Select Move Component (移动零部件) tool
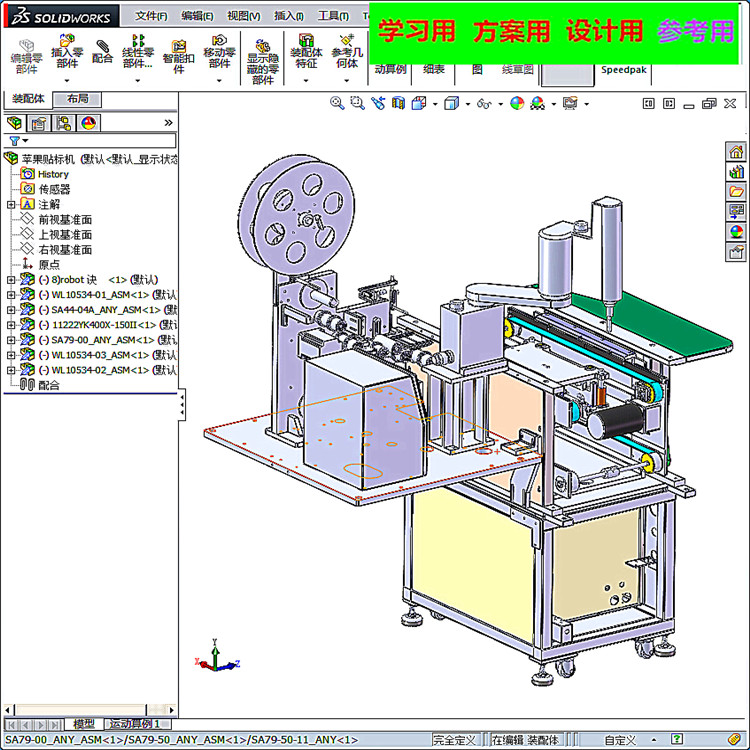 [219, 51]
